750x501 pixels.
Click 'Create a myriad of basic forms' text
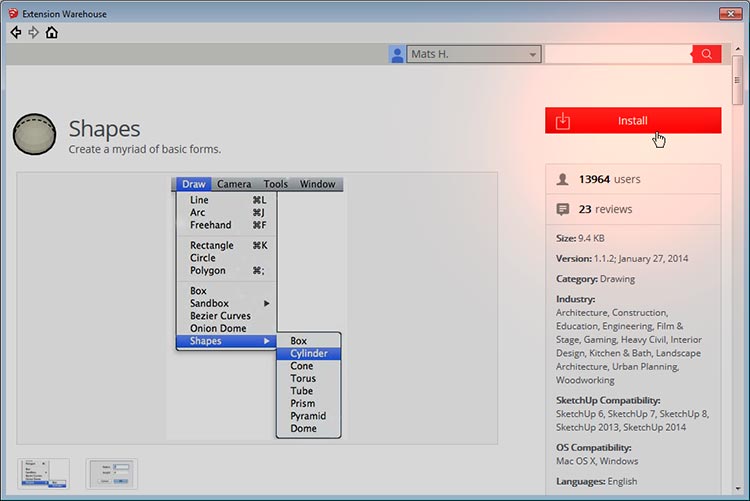[x=145, y=149]
